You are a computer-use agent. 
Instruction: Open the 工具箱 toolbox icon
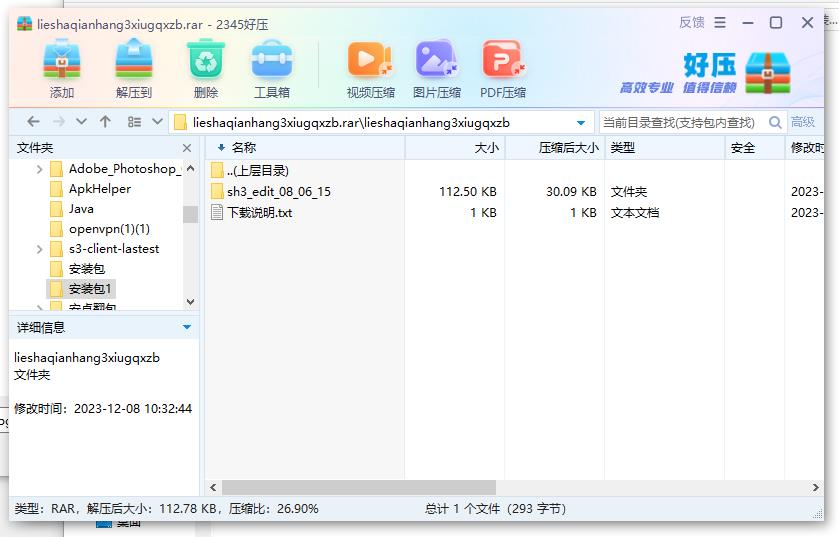coord(272,60)
